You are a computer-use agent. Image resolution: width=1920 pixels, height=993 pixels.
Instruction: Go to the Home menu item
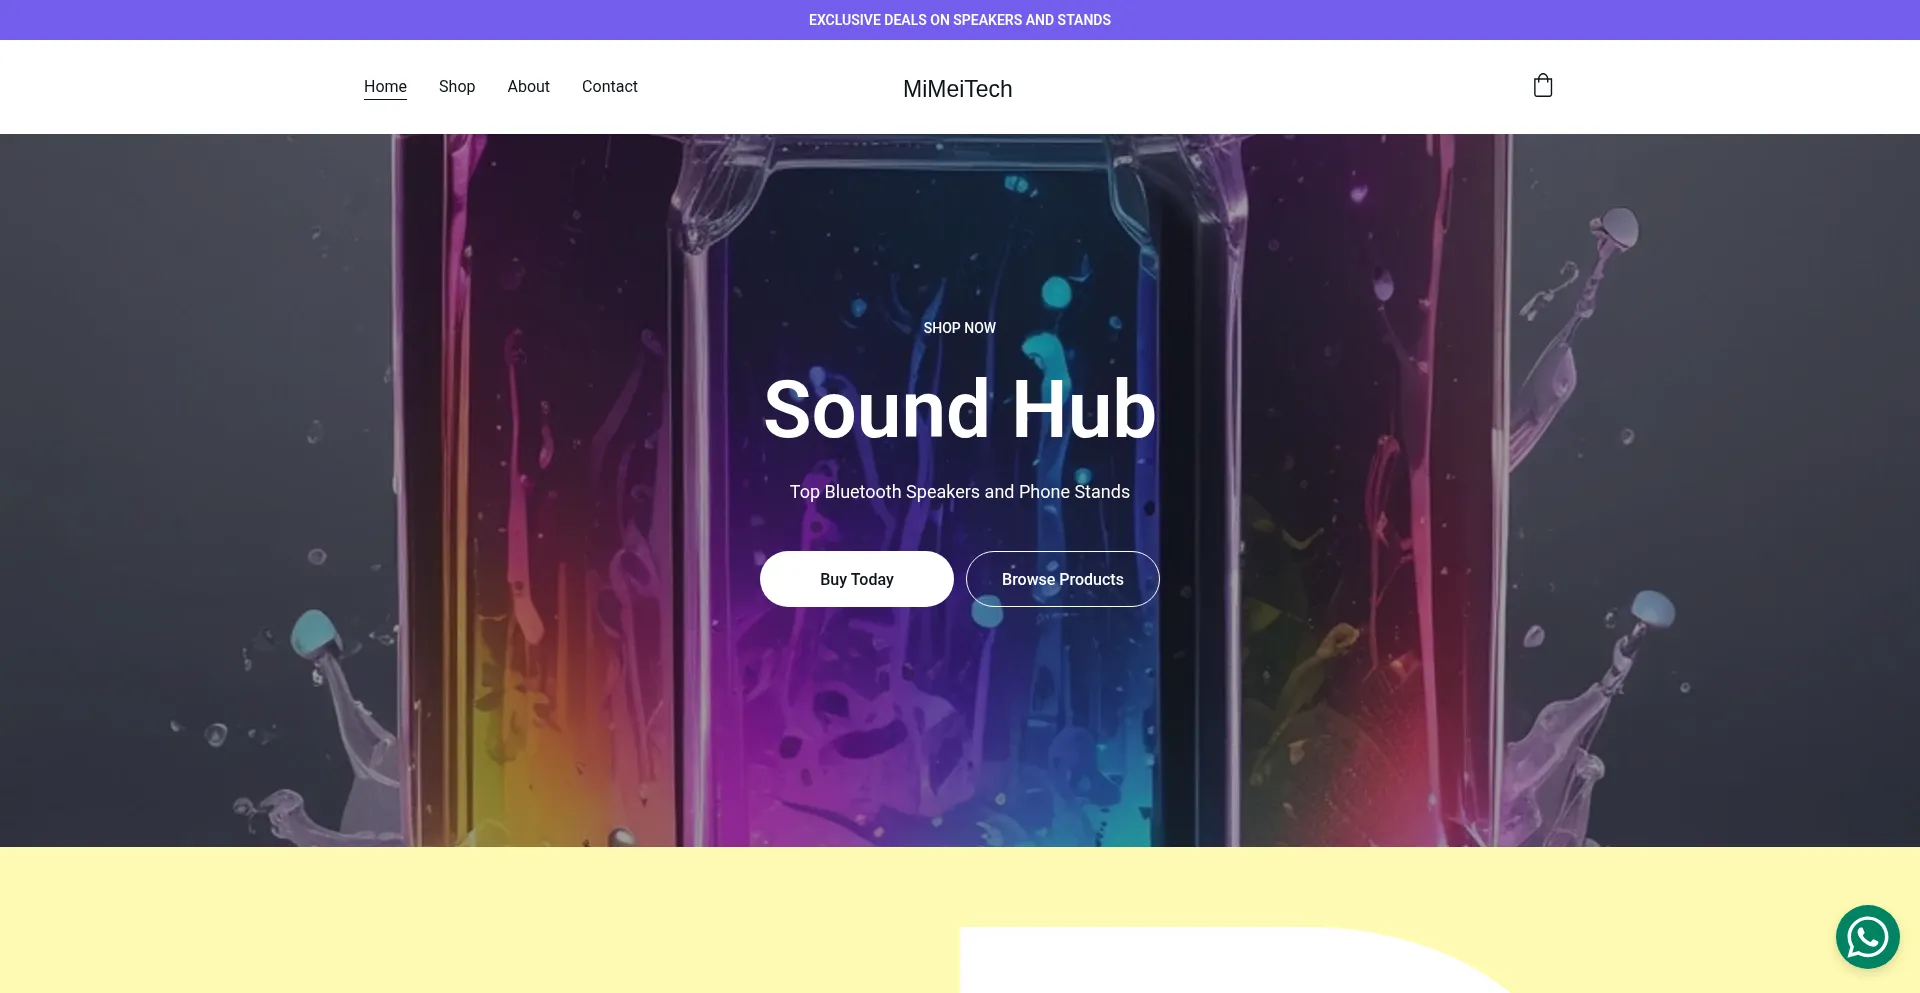click(385, 87)
